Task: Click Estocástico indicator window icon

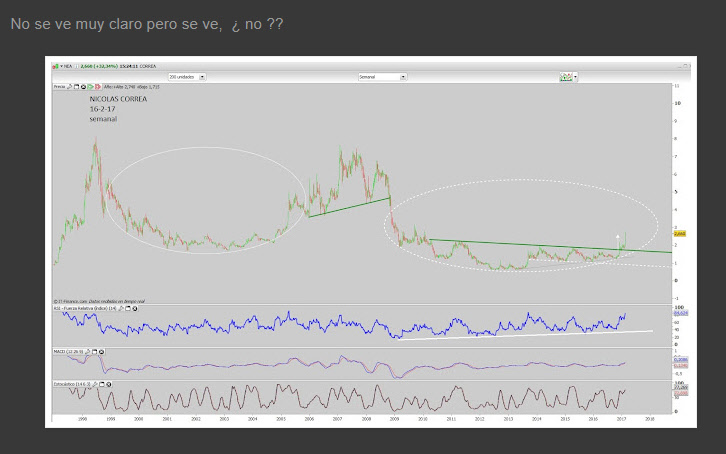Action: (x=102, y=384)
